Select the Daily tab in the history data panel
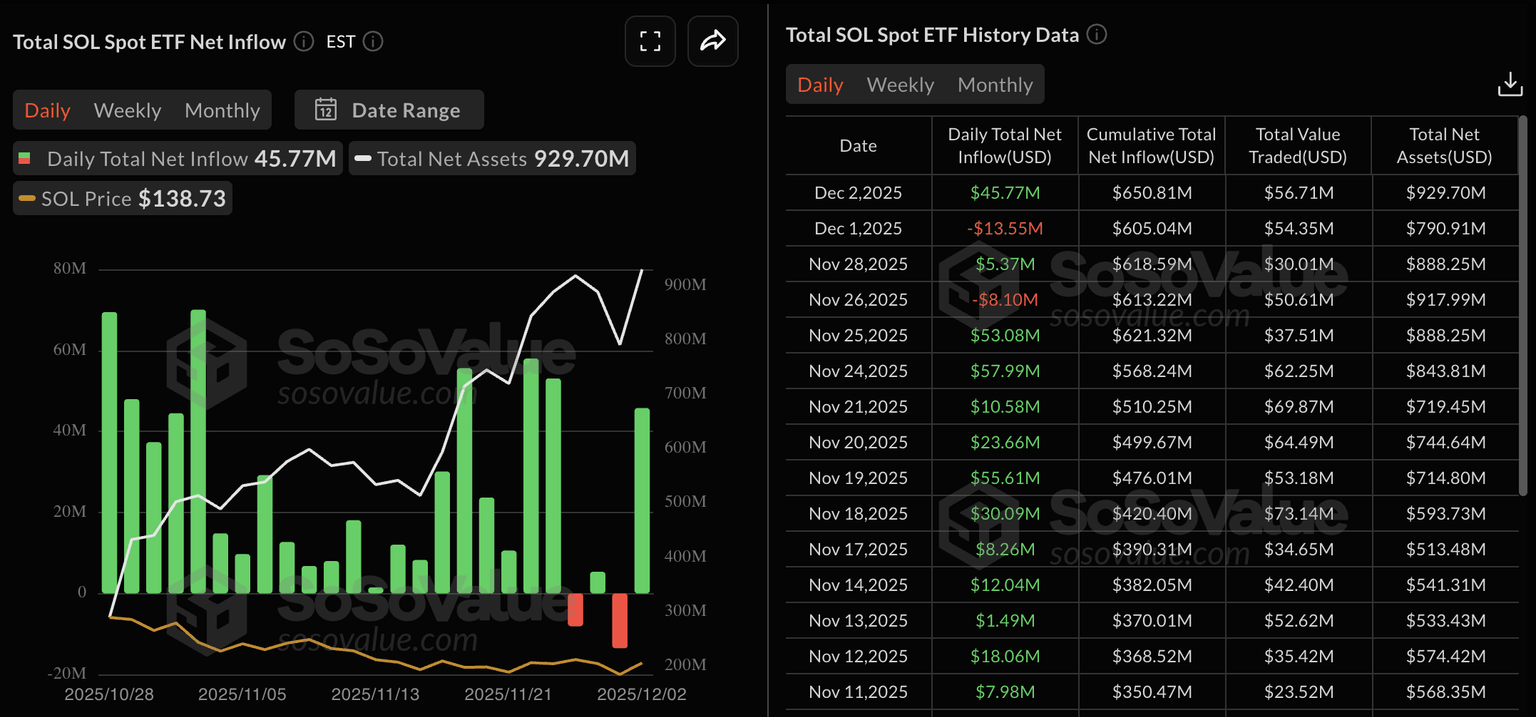Viewport: 1536px width, 717px height. pos(820,84)
